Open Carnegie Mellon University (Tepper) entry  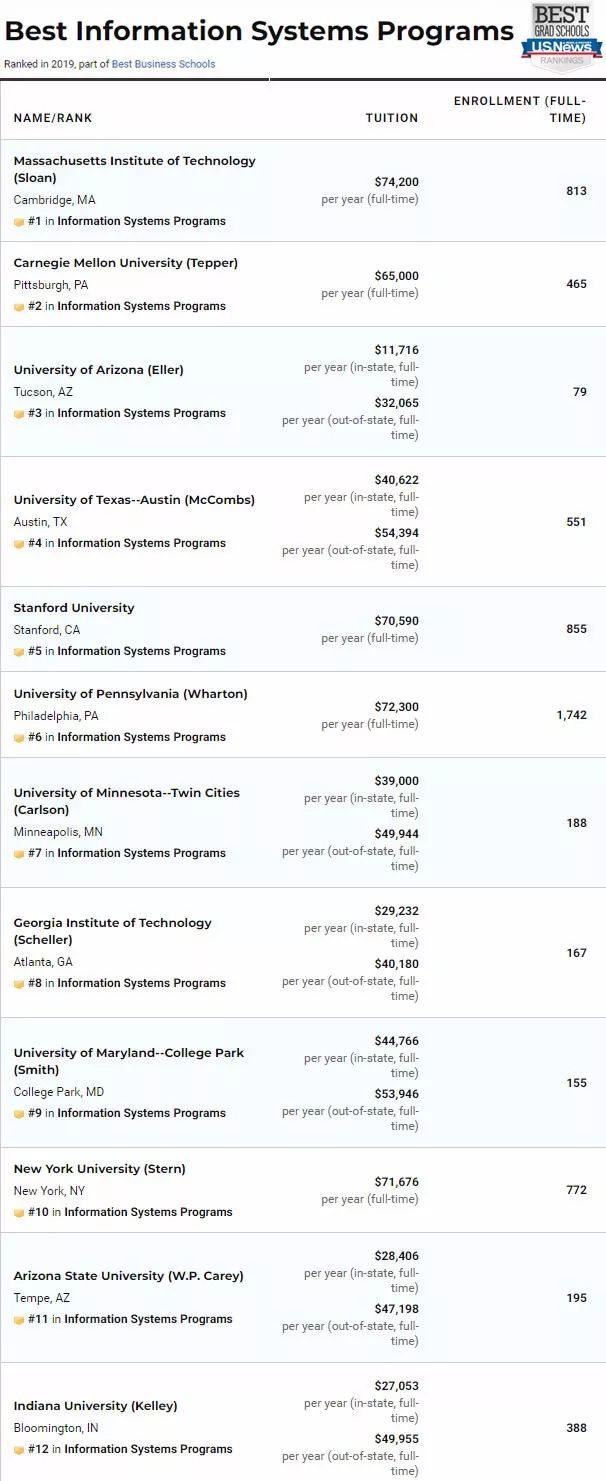click(125, 263)
